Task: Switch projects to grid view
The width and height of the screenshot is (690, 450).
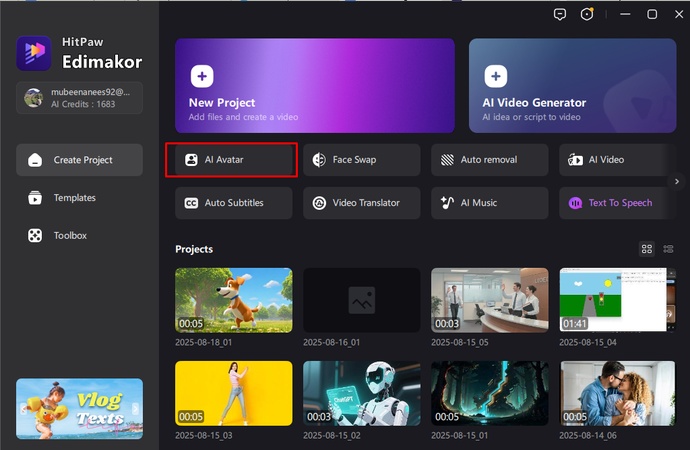Action: pyautogui.click(x=646, y=249)
